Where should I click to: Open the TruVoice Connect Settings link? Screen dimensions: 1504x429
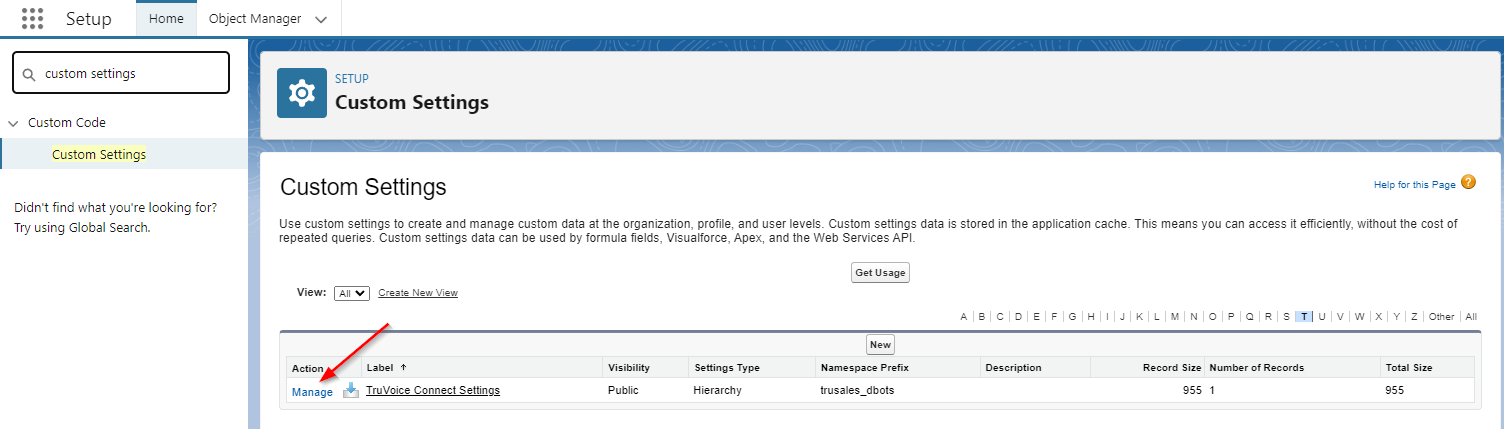coord(433,391)
